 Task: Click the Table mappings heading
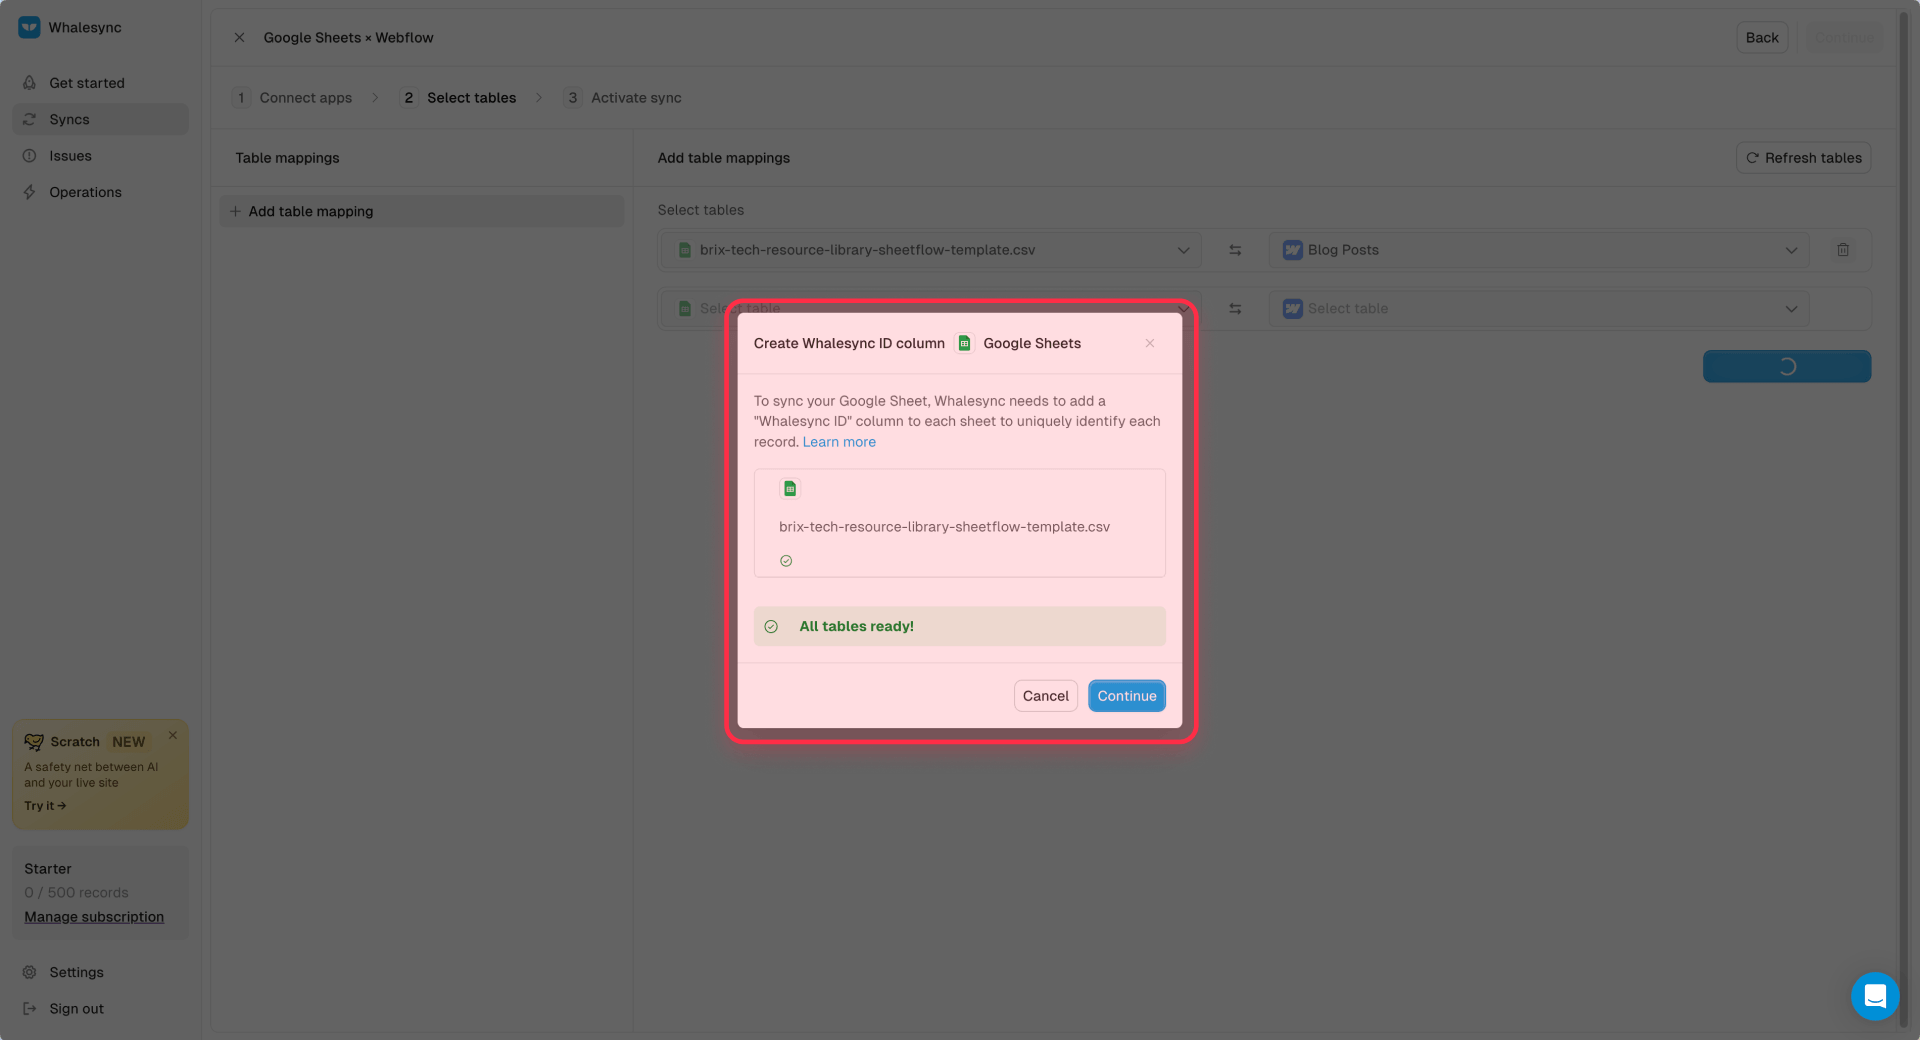pyautogui.click(x=287, y=158)
